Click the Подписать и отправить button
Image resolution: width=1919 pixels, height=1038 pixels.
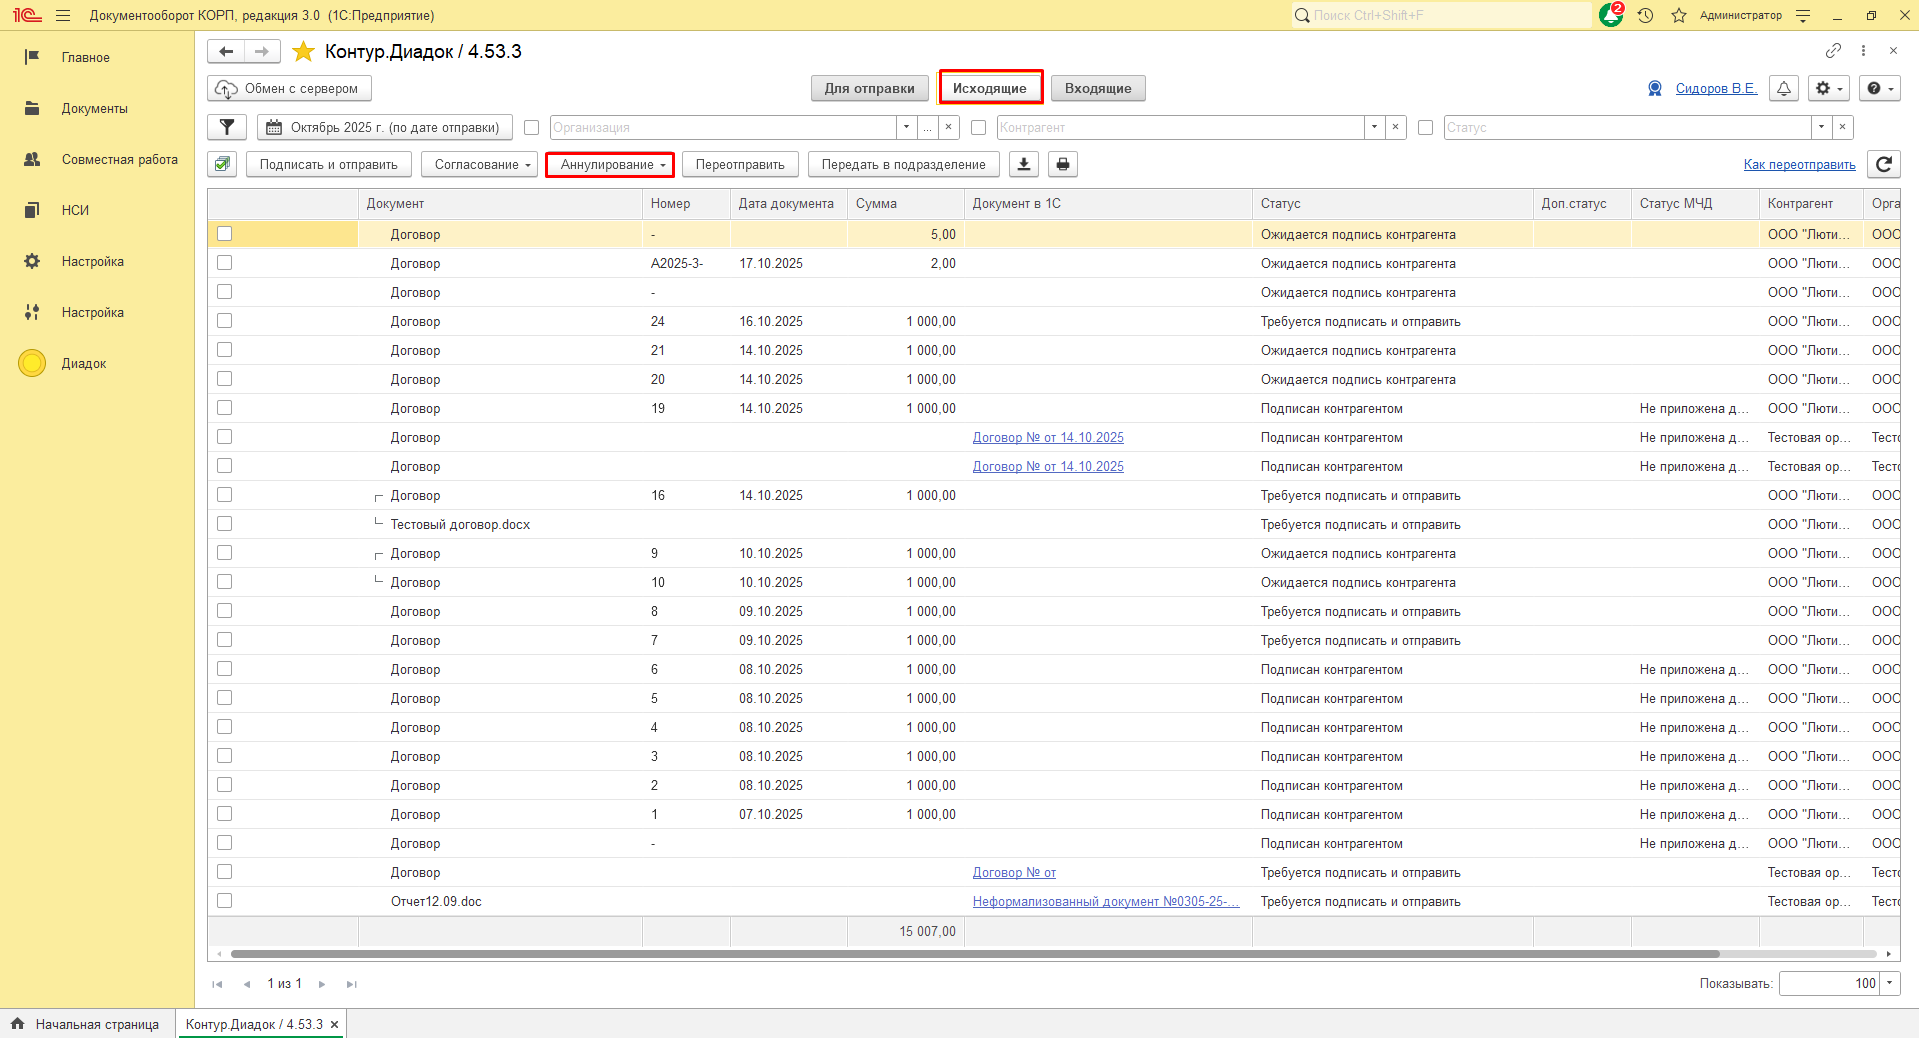(328, 164)
